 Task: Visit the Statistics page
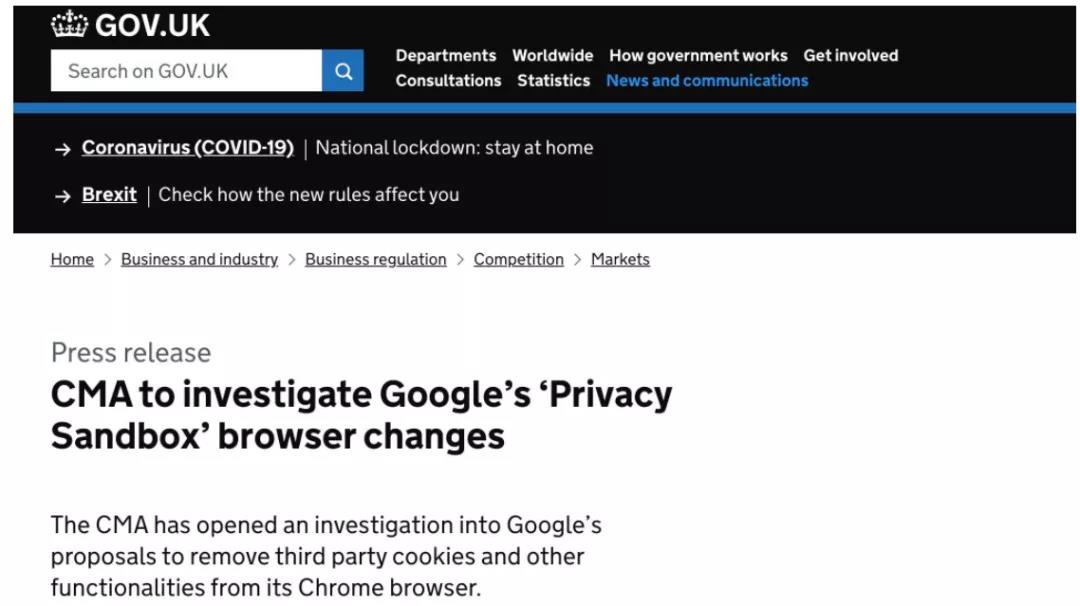[x=554, y=81]
